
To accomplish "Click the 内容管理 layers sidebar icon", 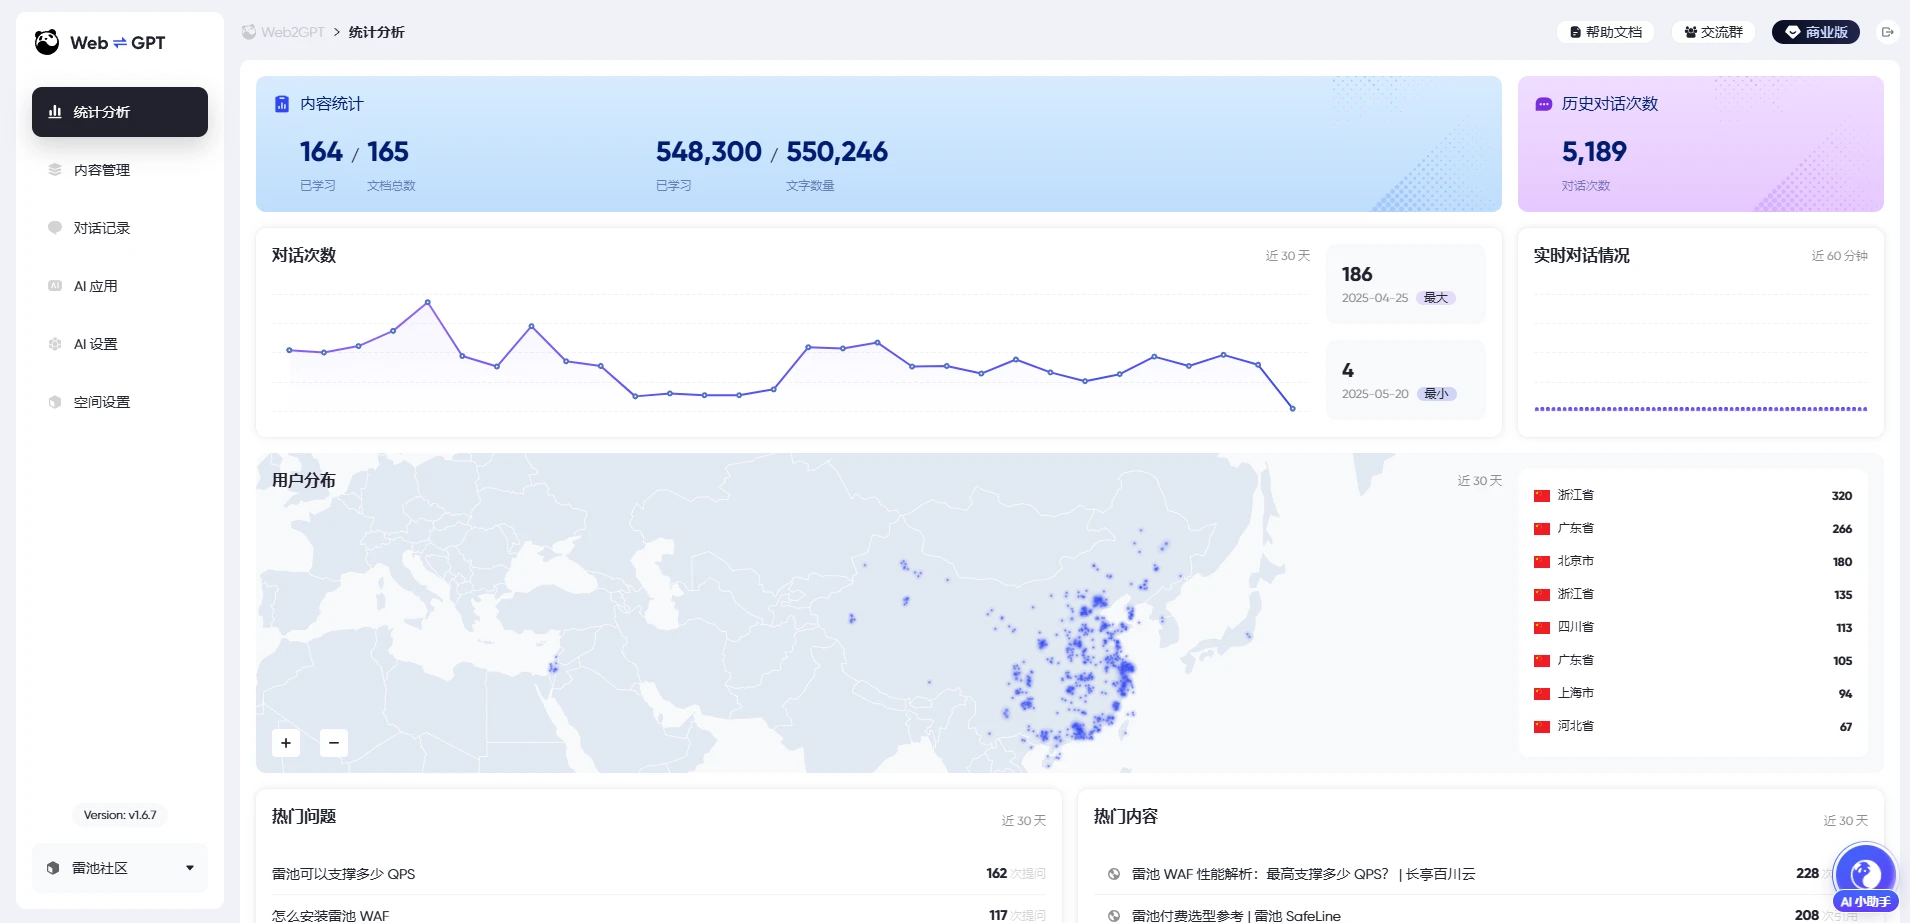I will click(55, 170).
